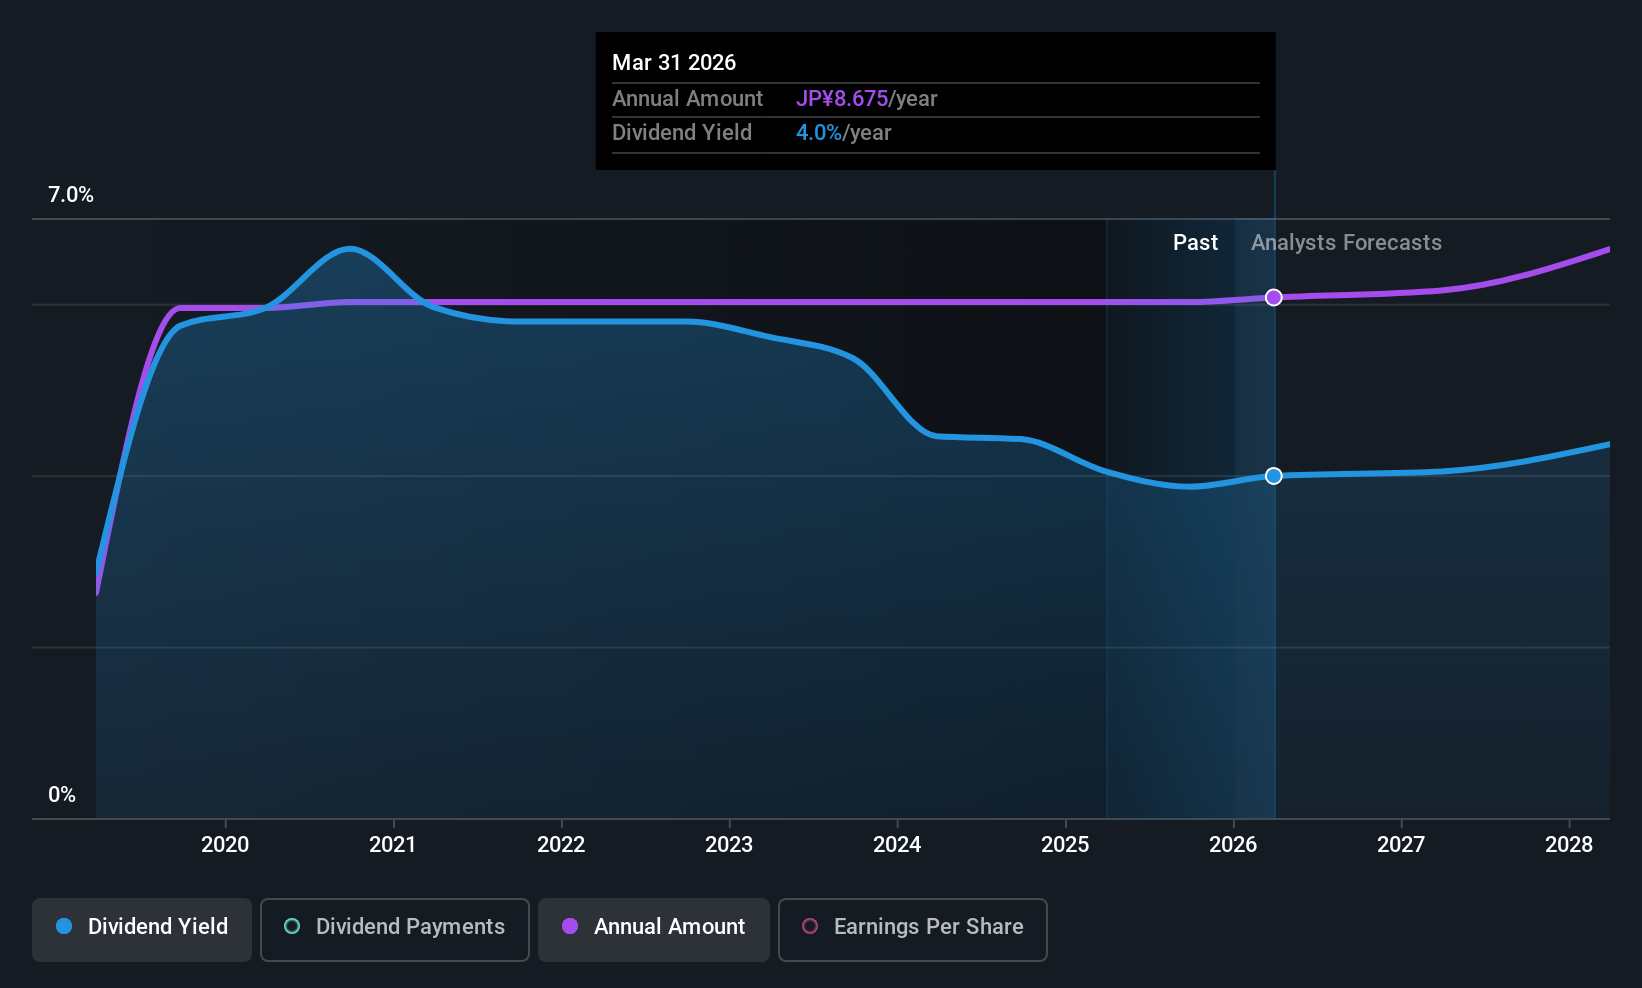1642x988 pixels.
Task: Click the blue Dividend Yield data point marker
Action: click(x=1273, y=476)
